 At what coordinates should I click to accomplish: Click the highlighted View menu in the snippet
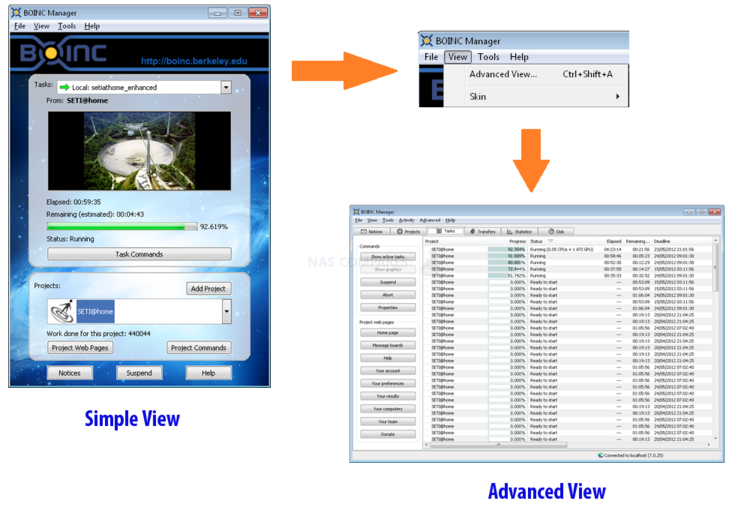pyautogui.click(x=458, y=57)
